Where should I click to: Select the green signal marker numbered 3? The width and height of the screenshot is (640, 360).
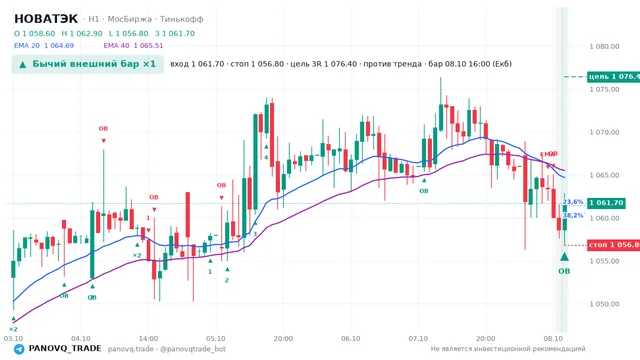tap(255, 229)
